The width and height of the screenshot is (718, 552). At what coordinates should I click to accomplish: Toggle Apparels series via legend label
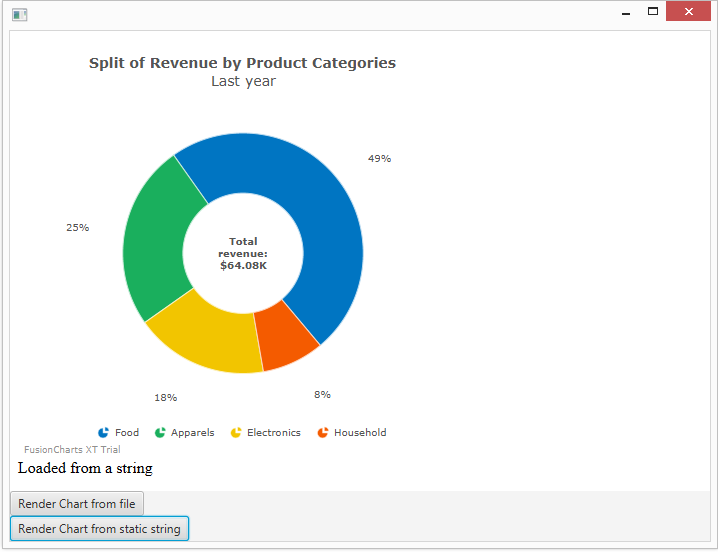pos(192,433)
